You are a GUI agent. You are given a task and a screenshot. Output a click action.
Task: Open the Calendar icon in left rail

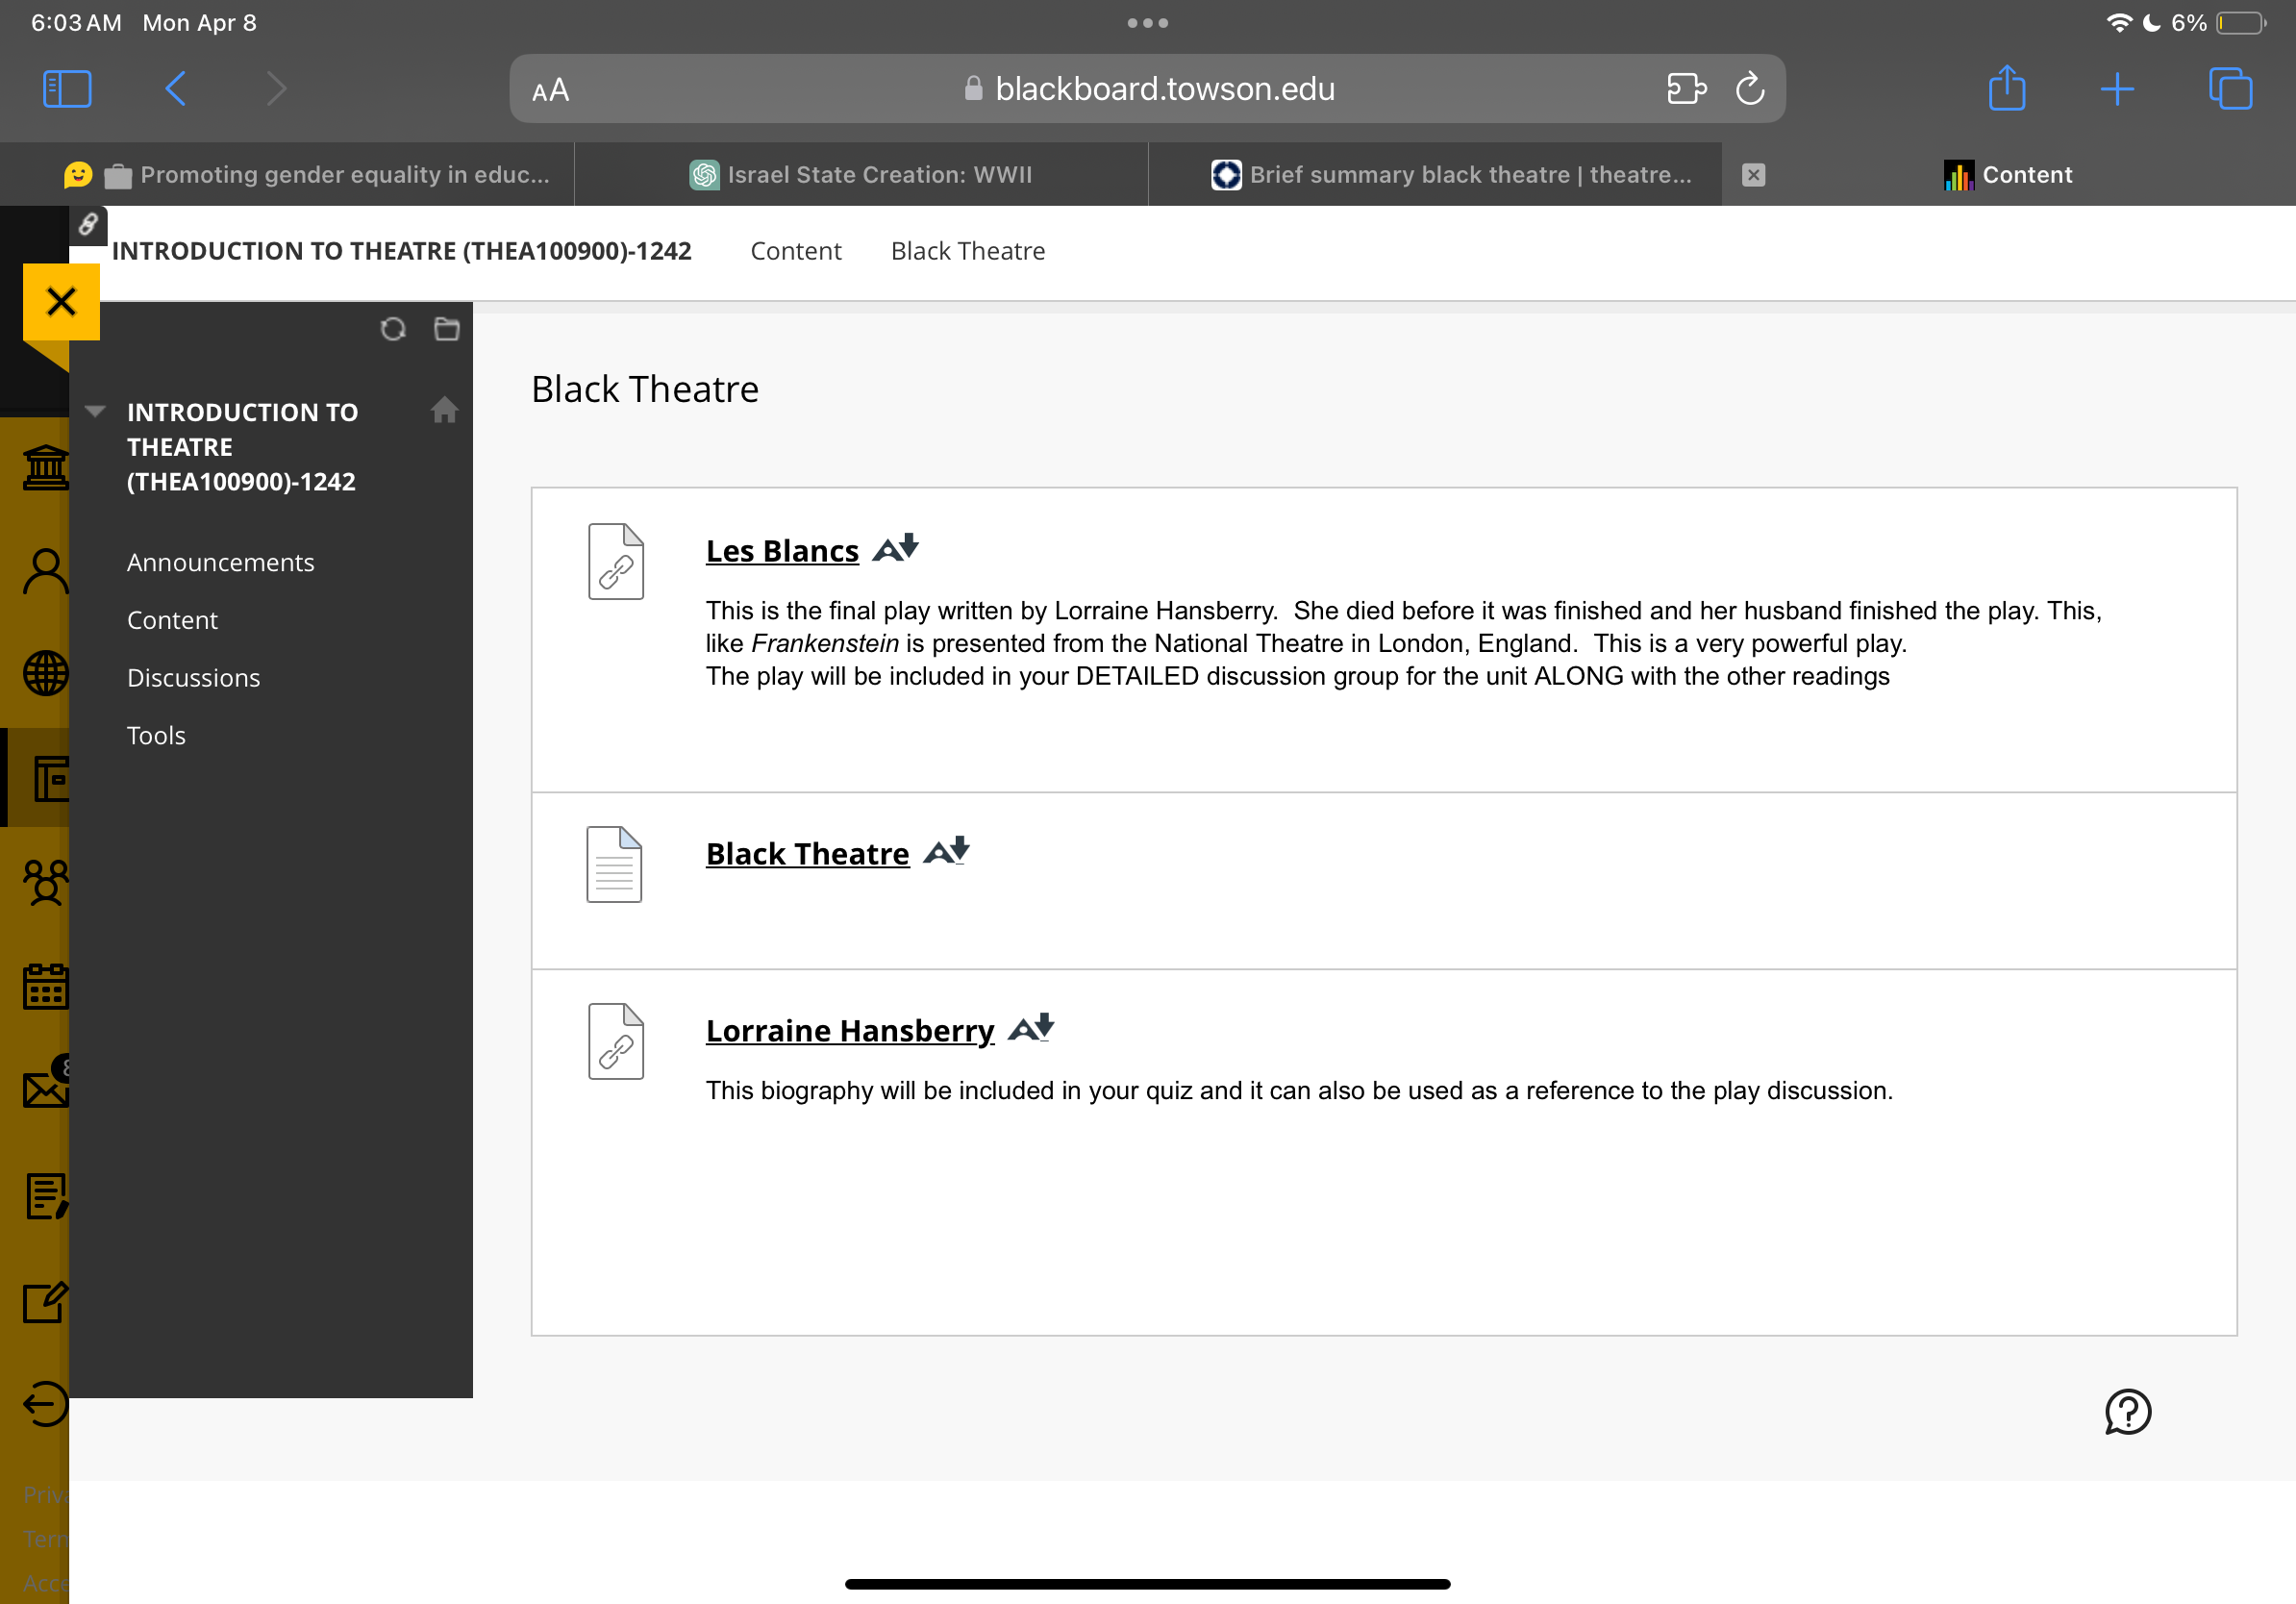click(46, 986)
